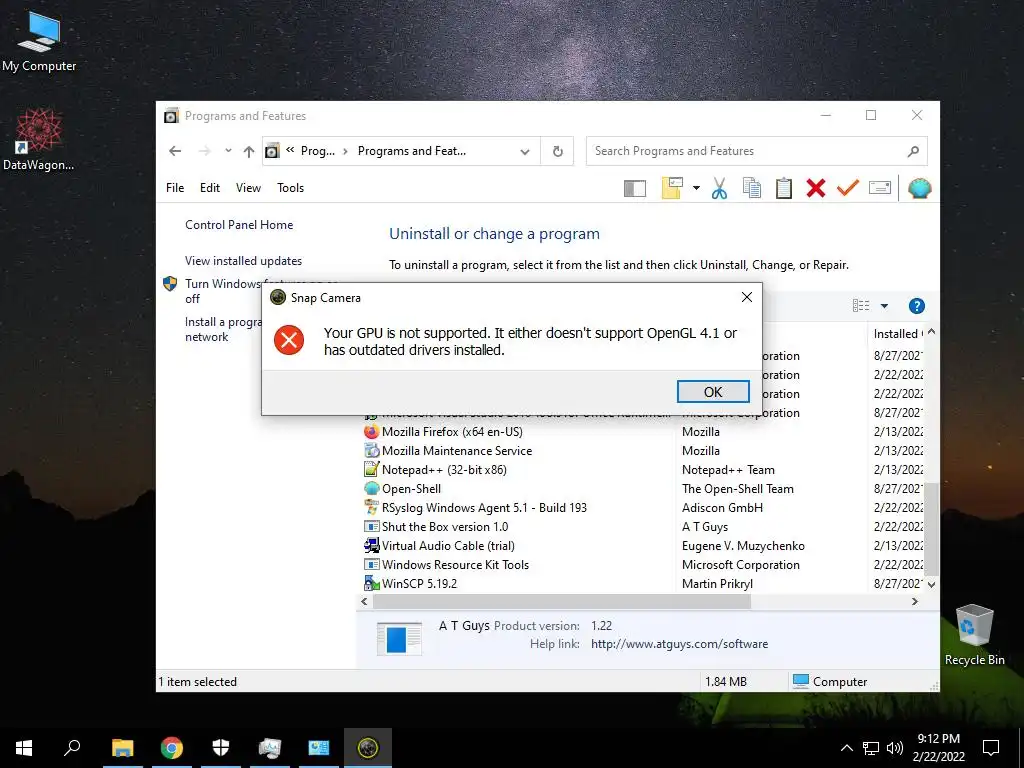Go up one folder level
The height and width of the screenshot is (768, 1024).
point(249,152)
